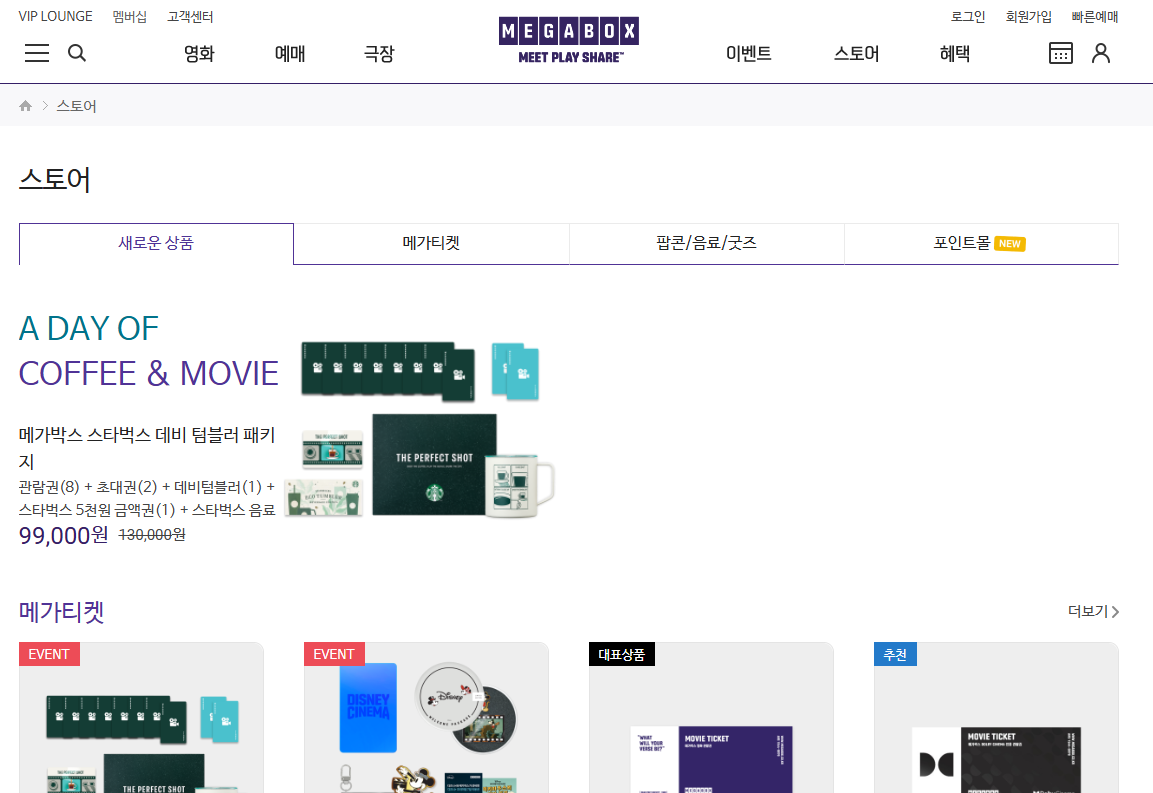1153x793 pixels.
Task: Select 새로운 상품 tab
Action: pos(156,243)
